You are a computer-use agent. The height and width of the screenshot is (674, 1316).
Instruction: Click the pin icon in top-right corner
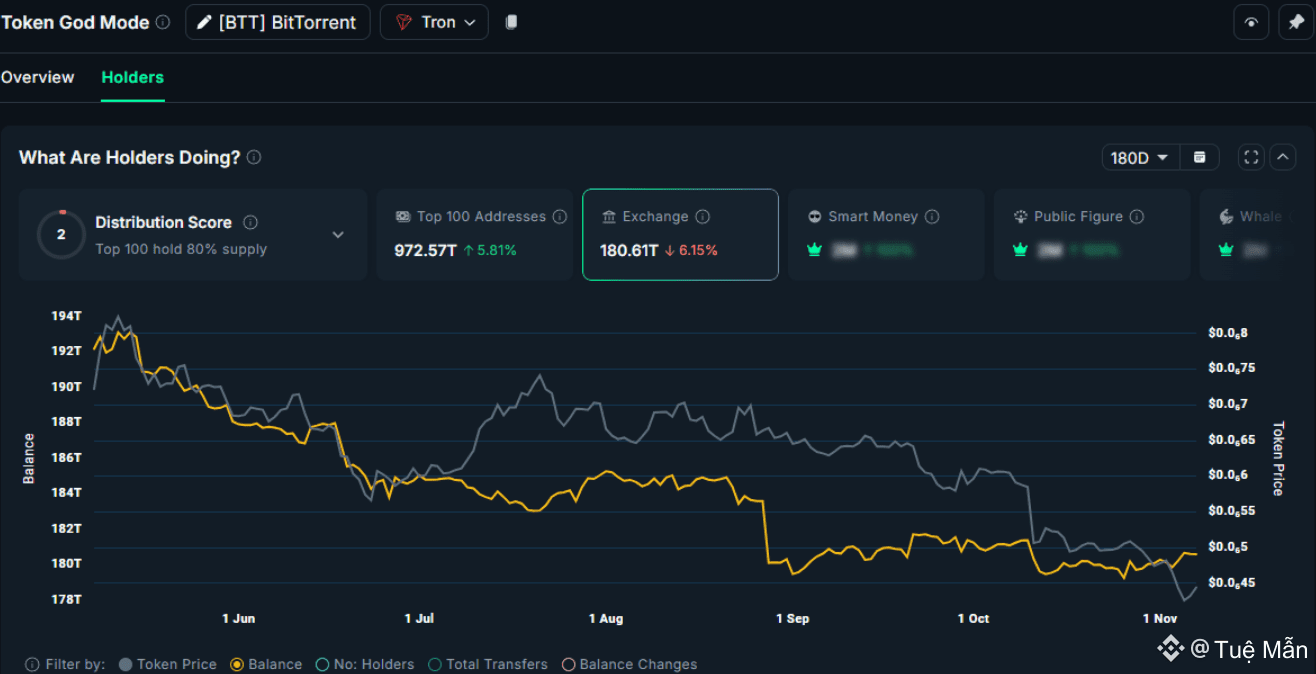tap(1297, 22)
